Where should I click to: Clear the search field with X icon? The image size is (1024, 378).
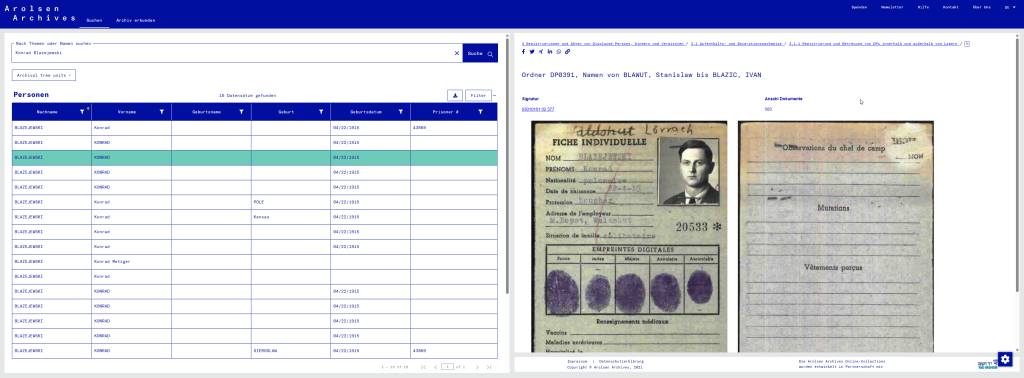click(x=456, y=54)
